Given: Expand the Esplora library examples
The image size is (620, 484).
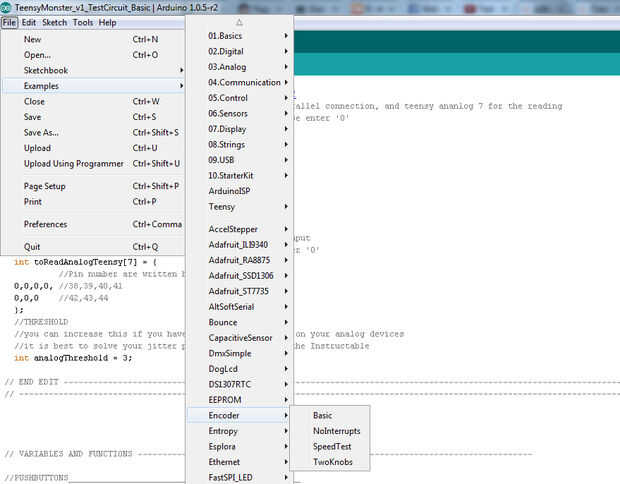Looking at the screenshot, I should [239, 446].
